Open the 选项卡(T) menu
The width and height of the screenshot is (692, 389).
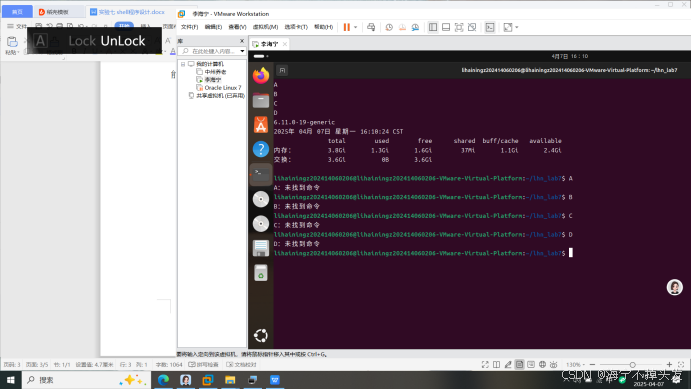click(296, 27)
